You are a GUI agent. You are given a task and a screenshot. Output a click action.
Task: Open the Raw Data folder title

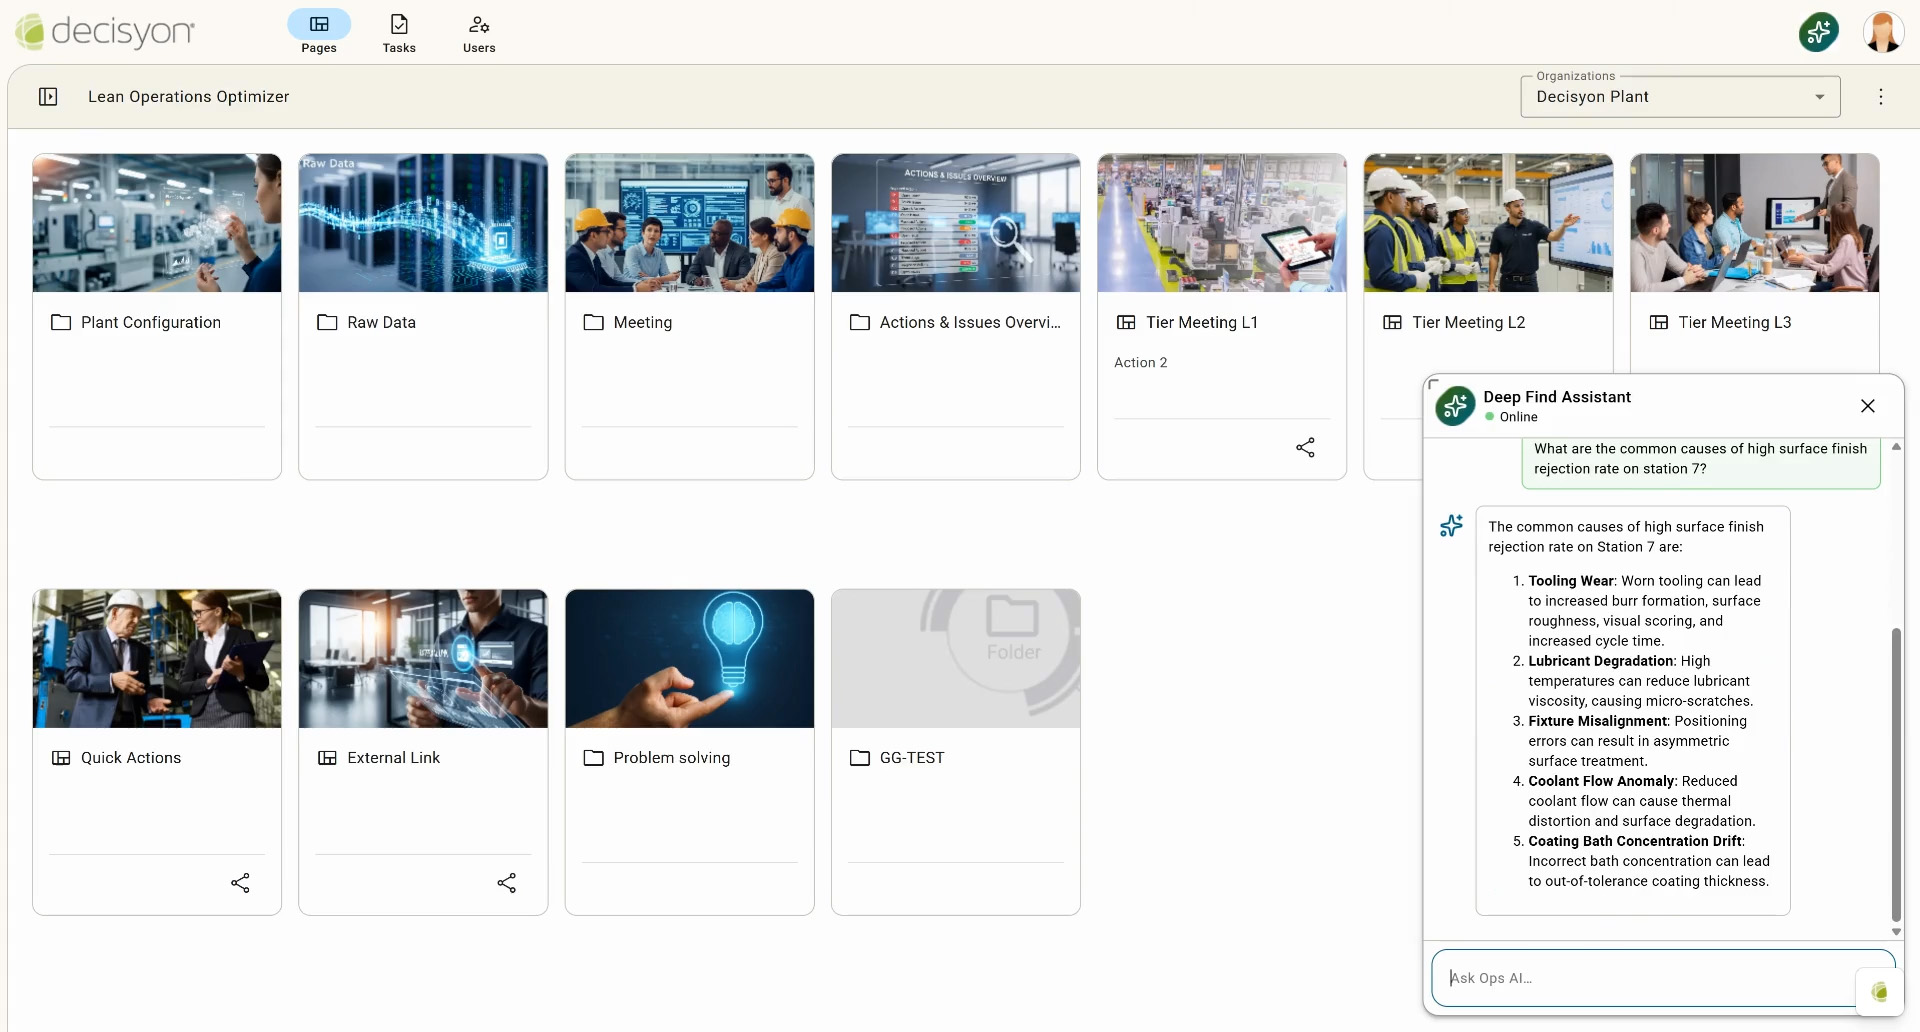point(381,322)
